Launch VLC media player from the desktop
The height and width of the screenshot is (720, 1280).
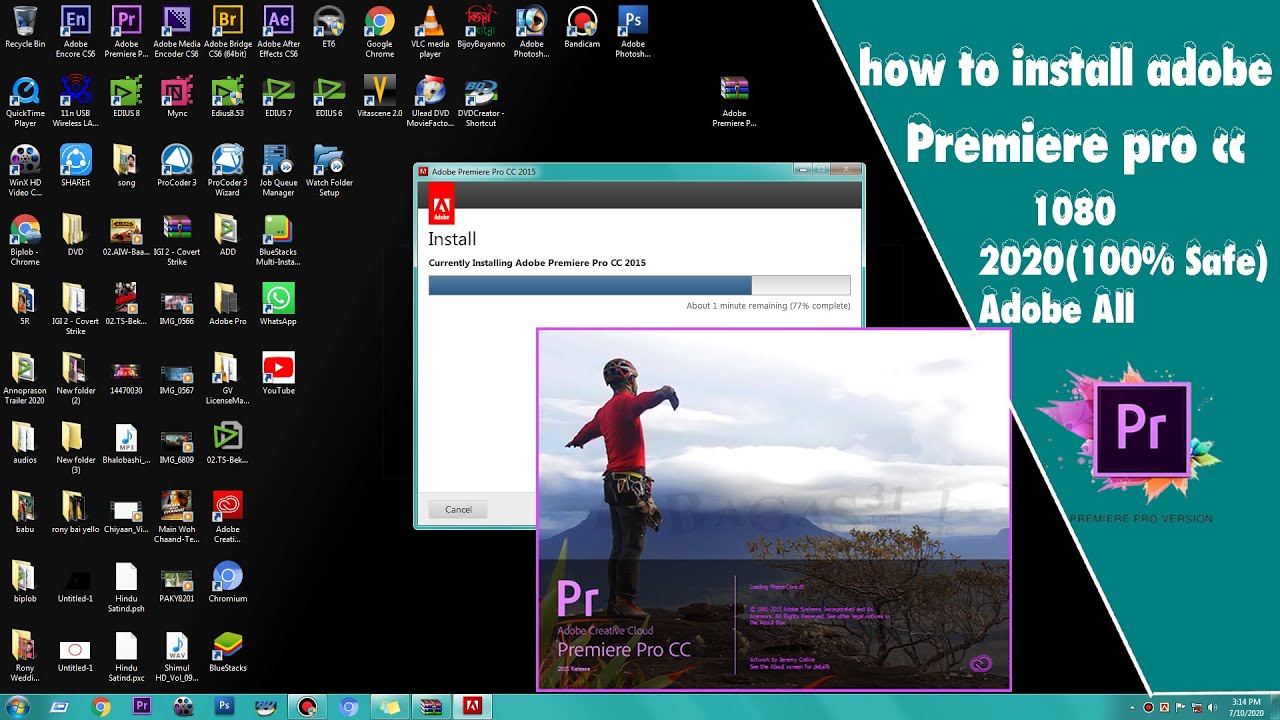pos(430,30)
